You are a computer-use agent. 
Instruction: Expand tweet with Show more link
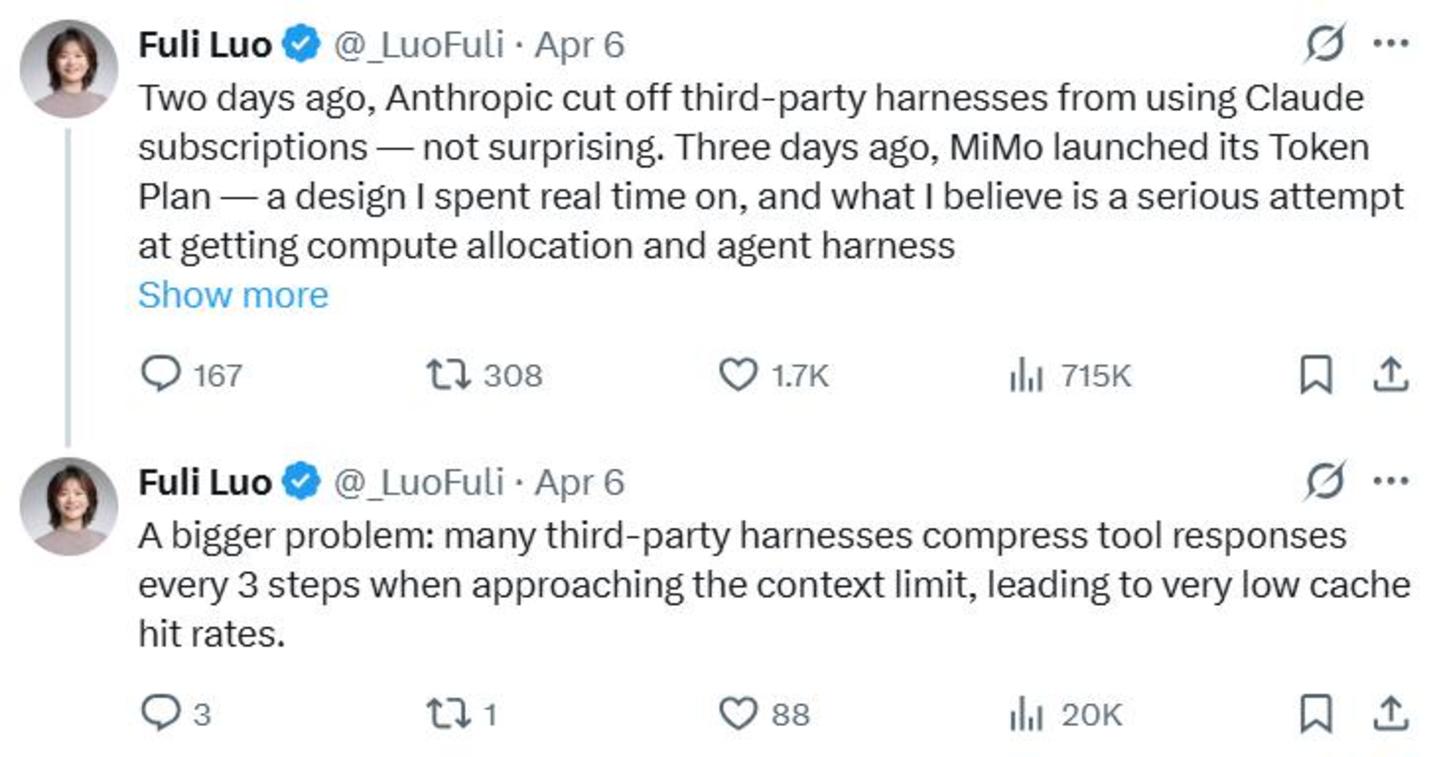pos(233,295)
